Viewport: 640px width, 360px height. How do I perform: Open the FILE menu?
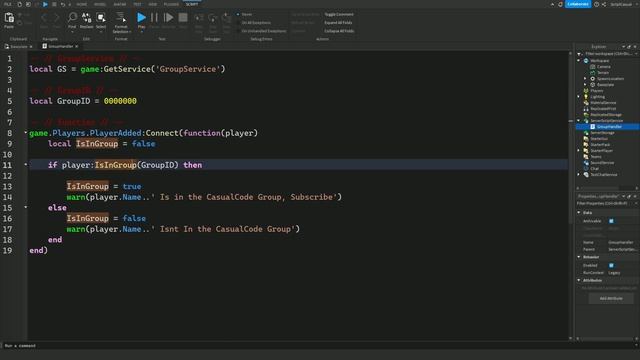point(7,4)
